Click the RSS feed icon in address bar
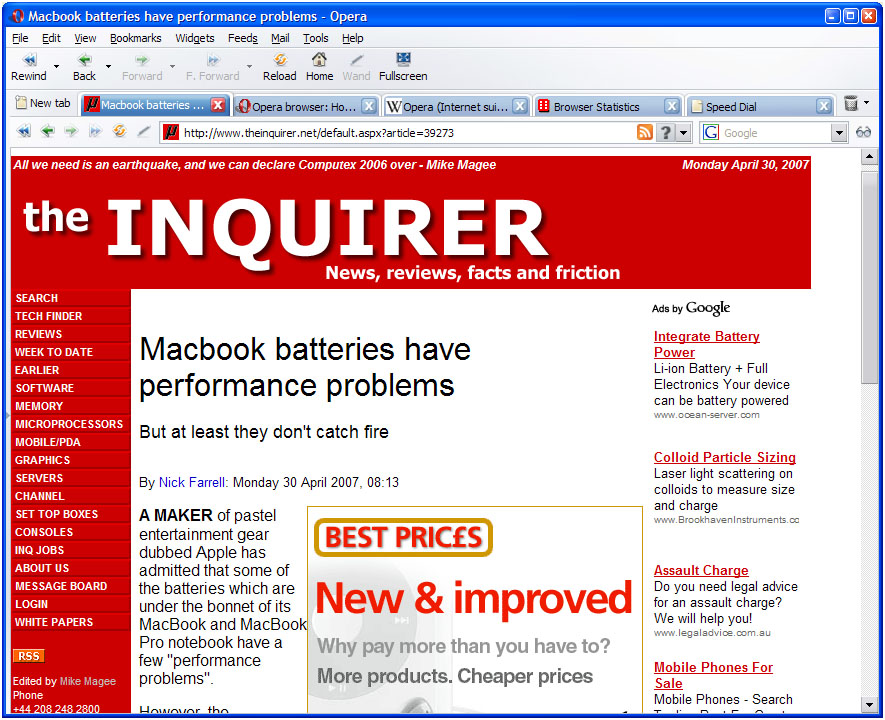This screenshot has height=720, width=885. pos(645,133)
